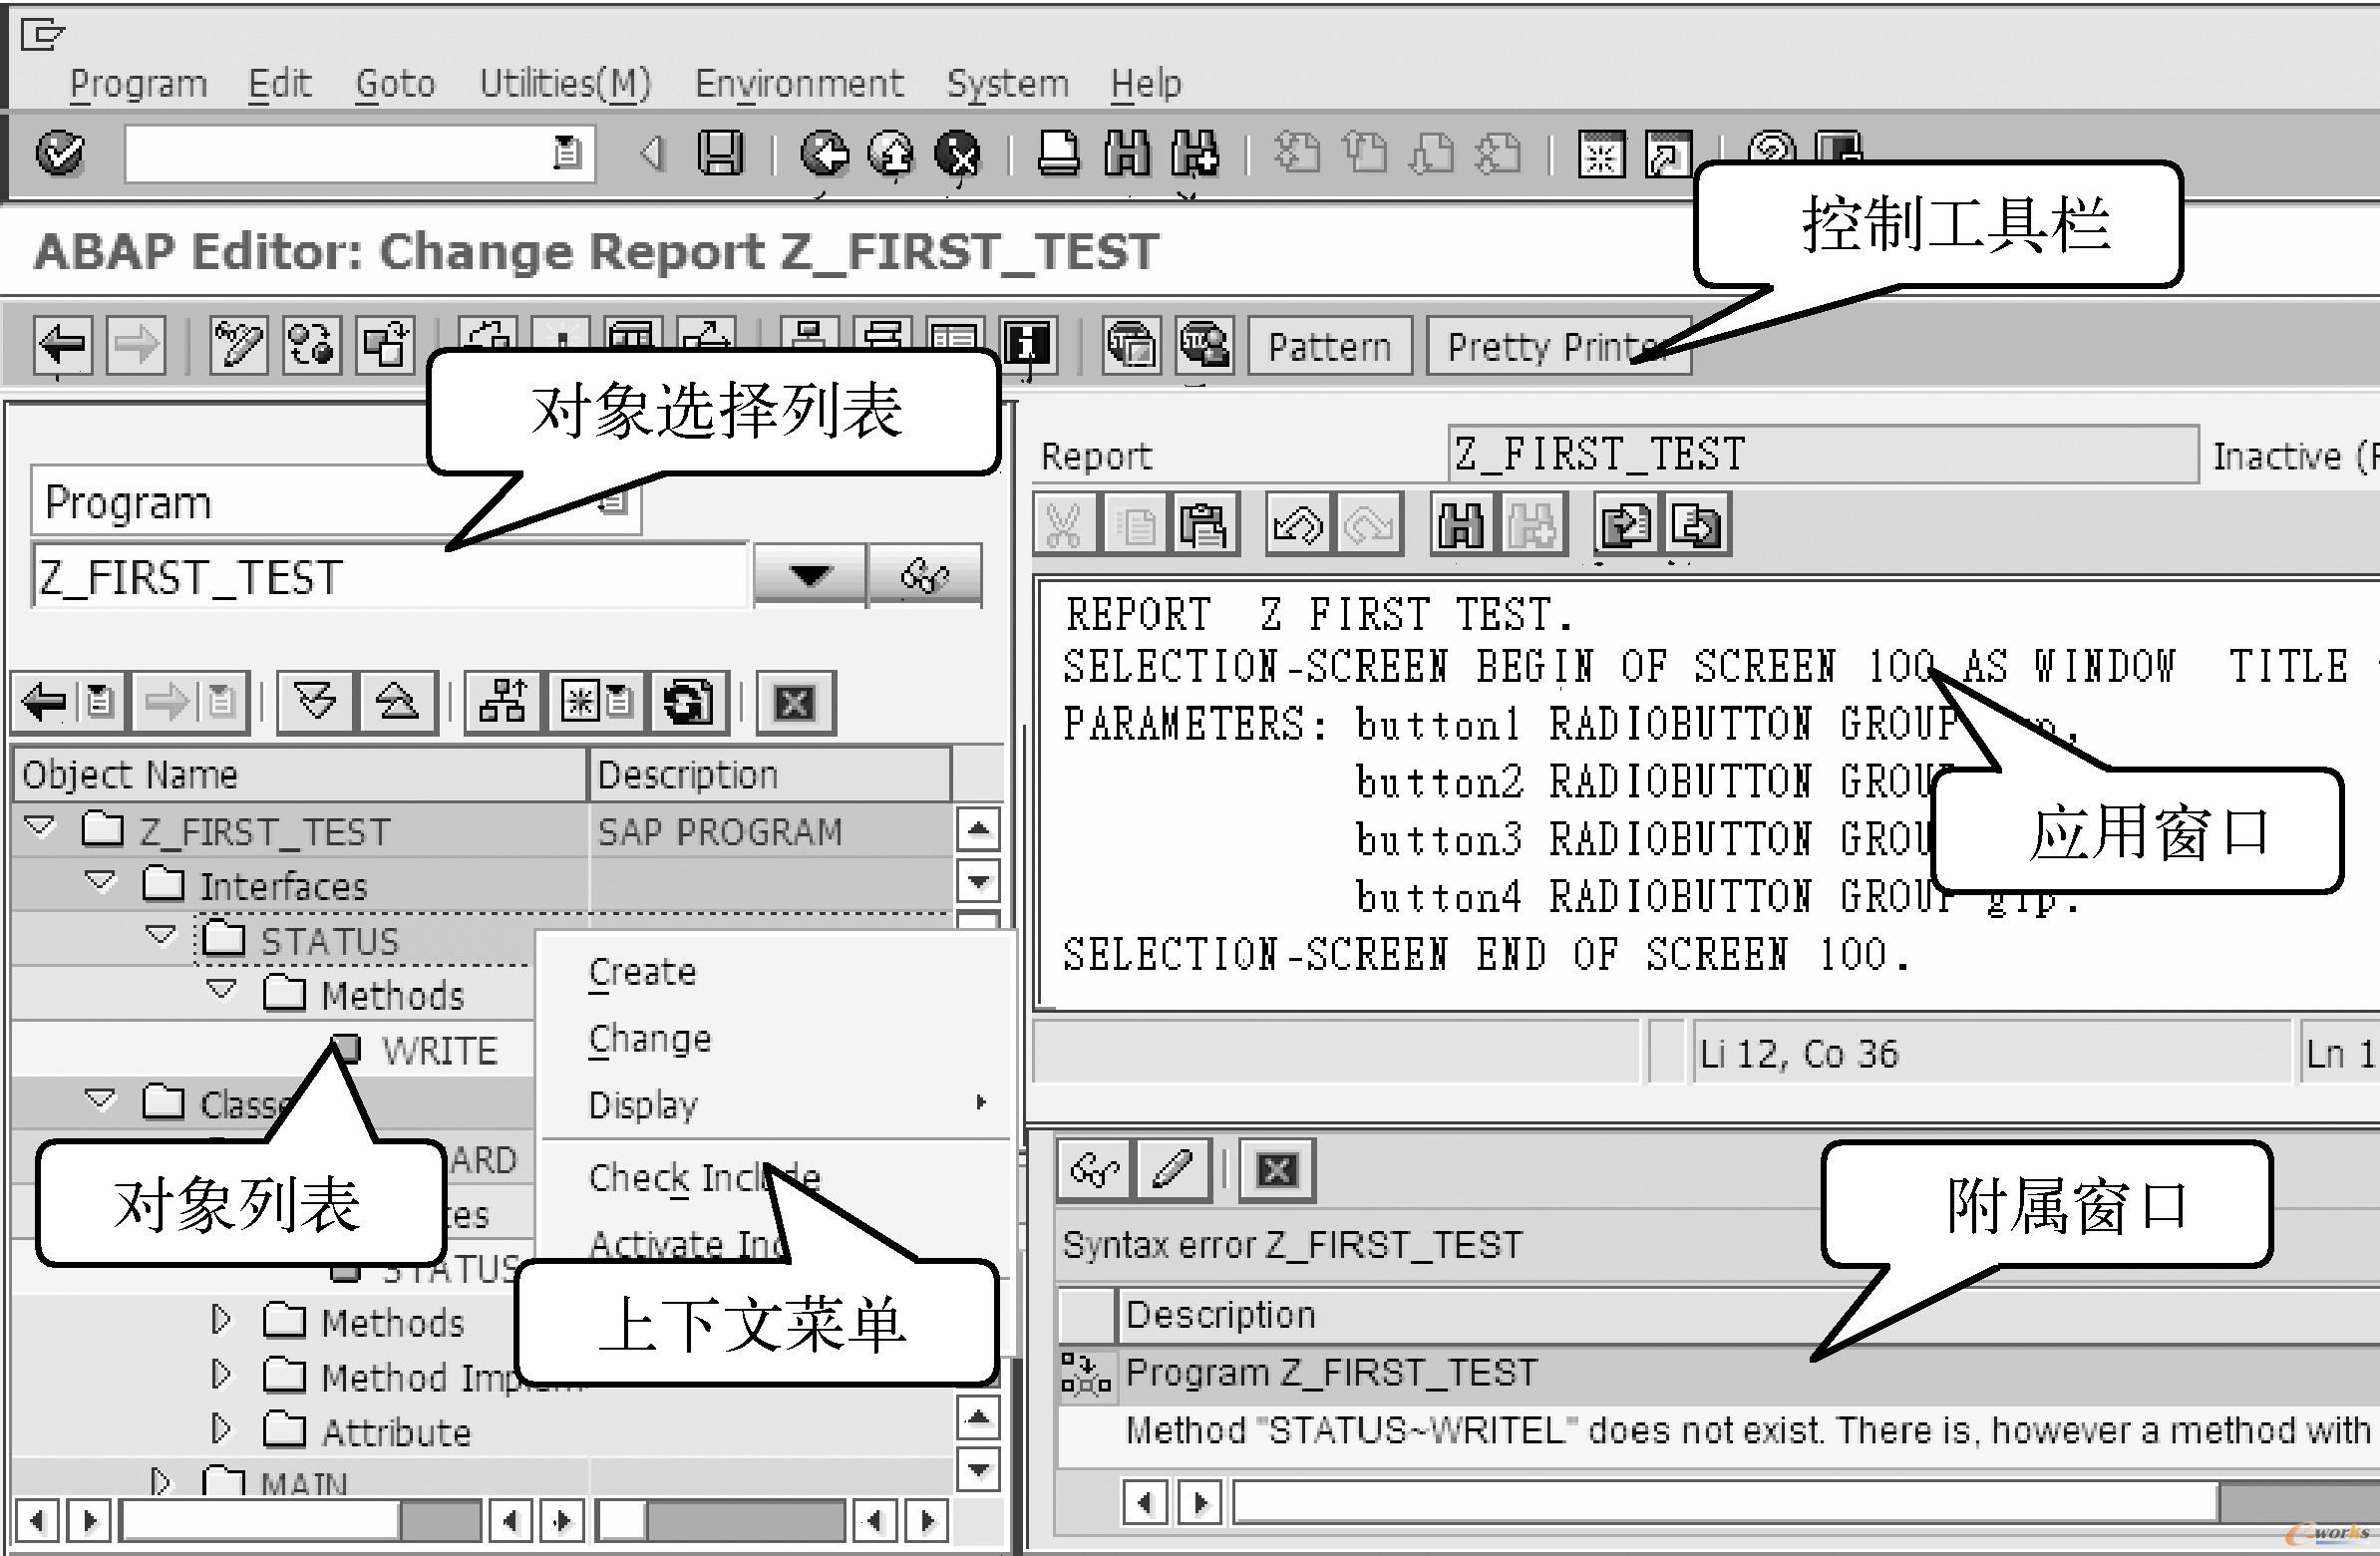
Task: Click the Save icon in top toolbar
Action: tap(720, 154)
